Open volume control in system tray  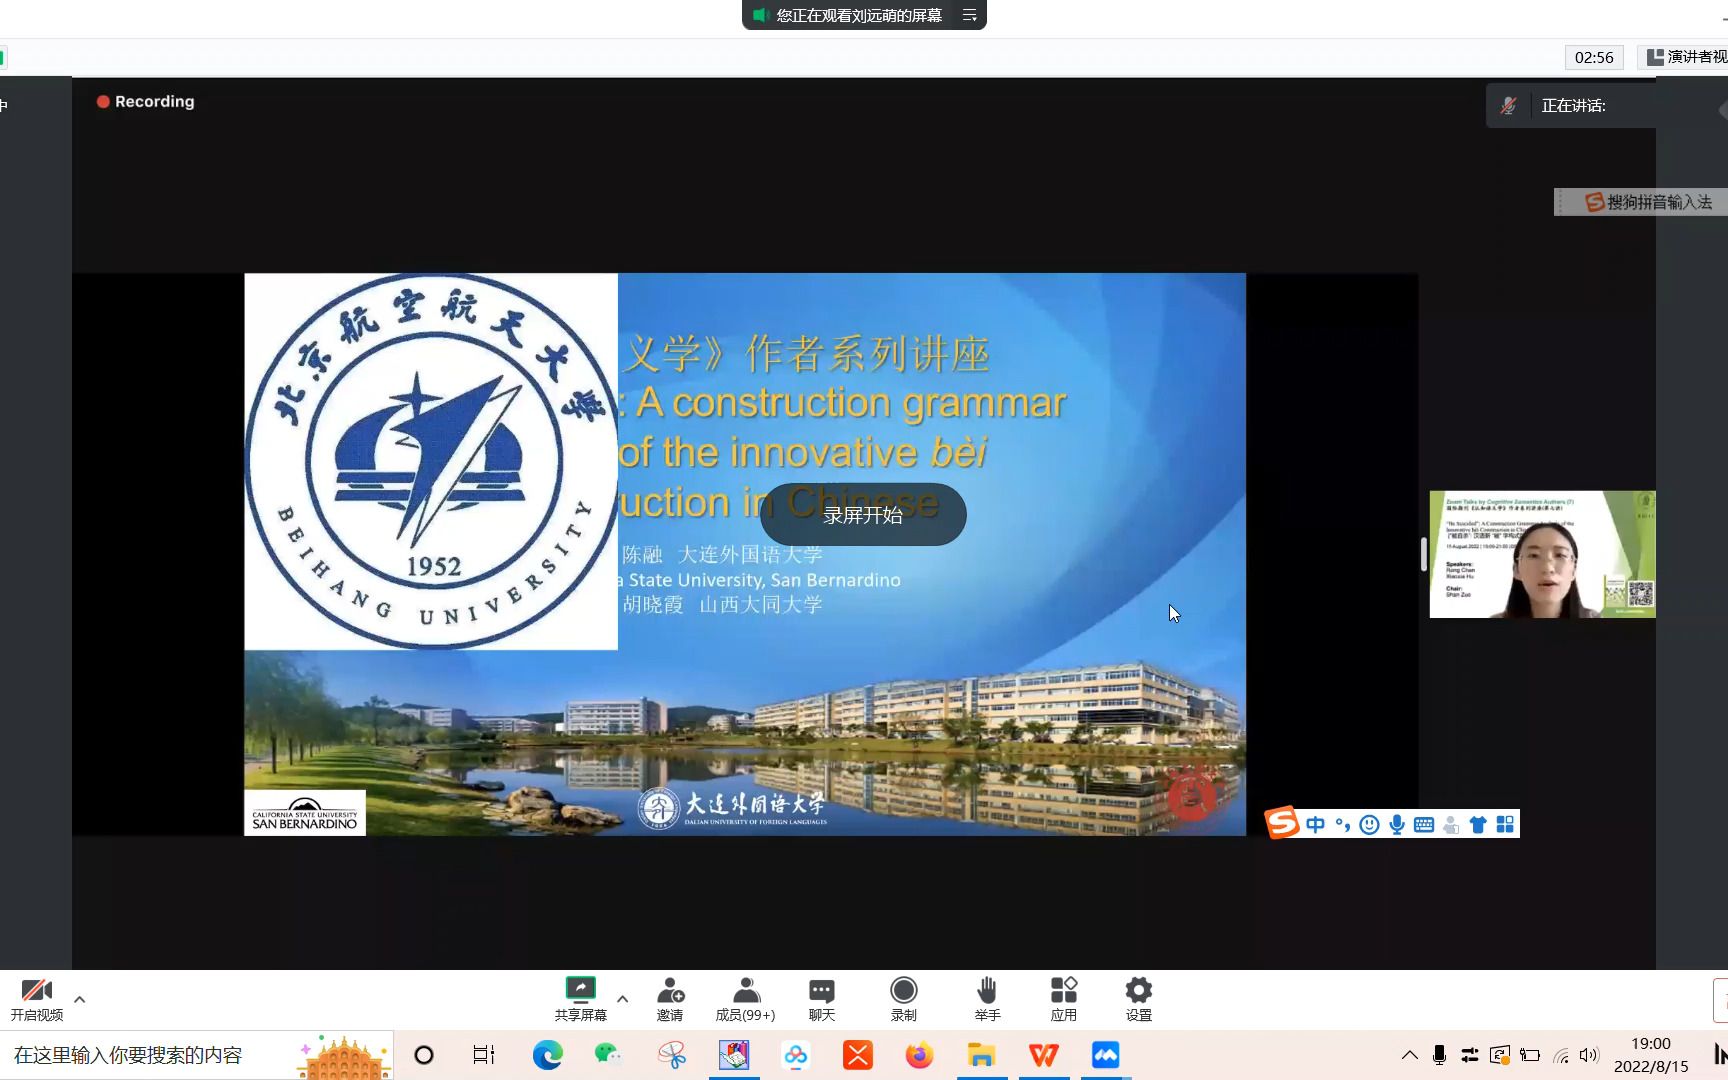tap(1589, 1055)
